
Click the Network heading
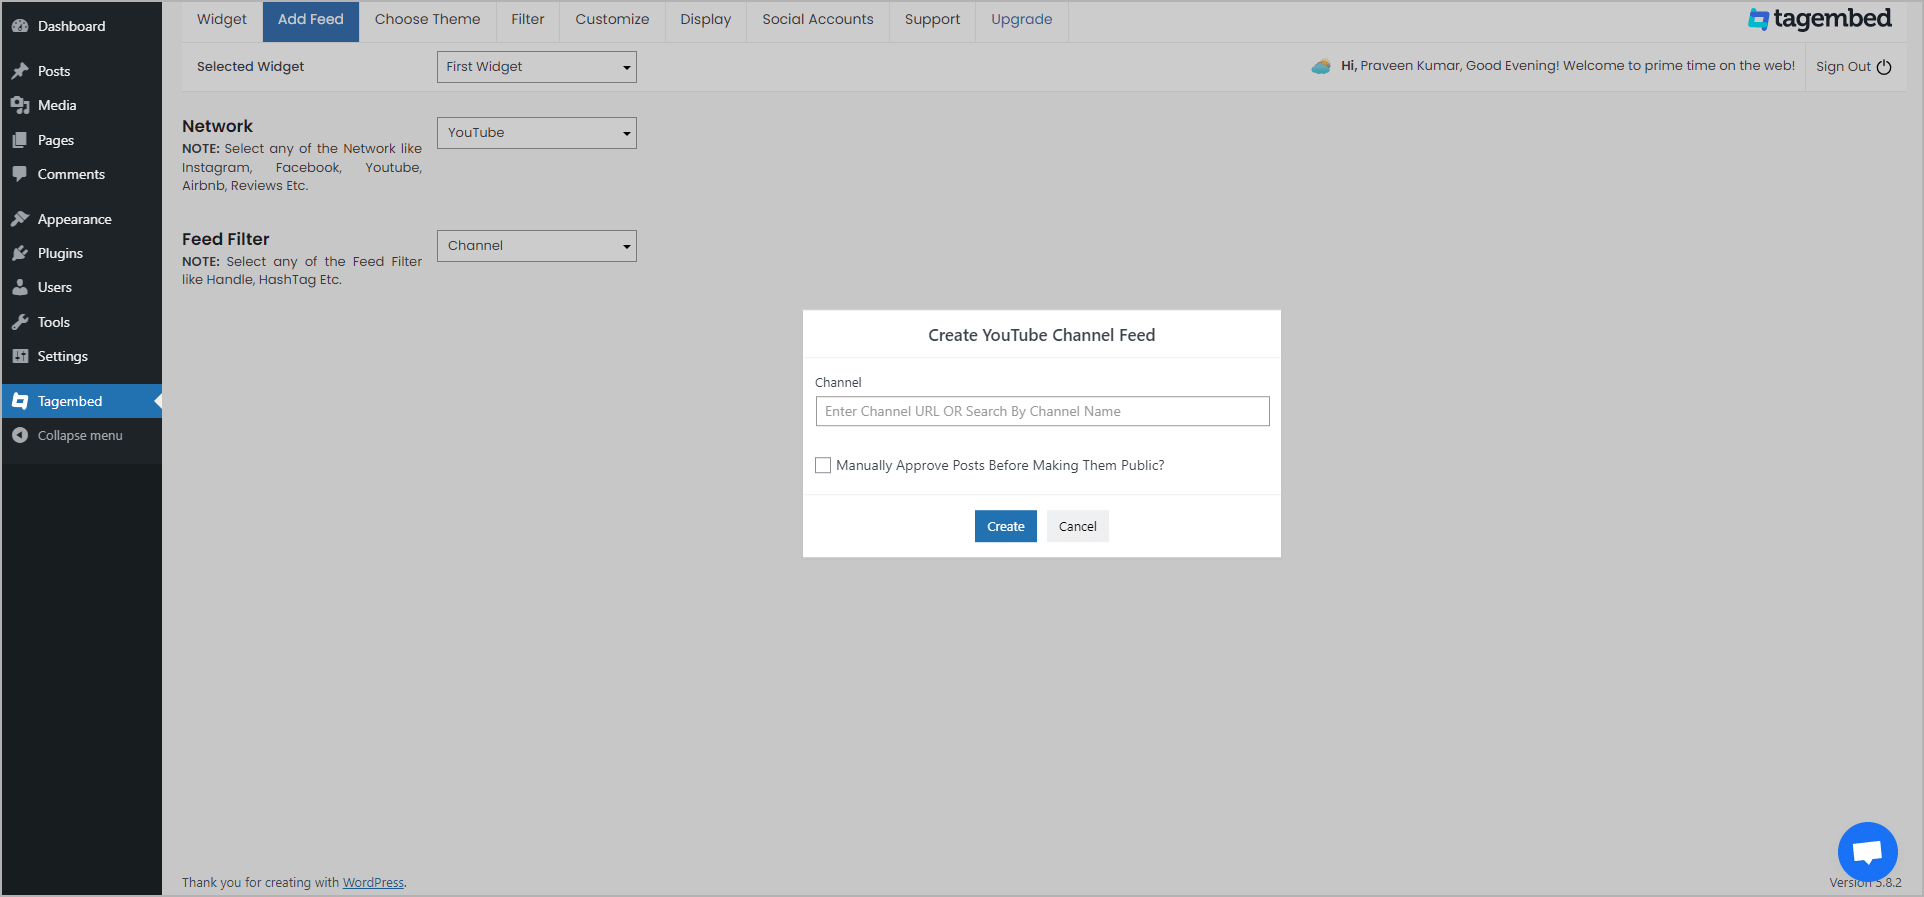[x=217, y=126]
